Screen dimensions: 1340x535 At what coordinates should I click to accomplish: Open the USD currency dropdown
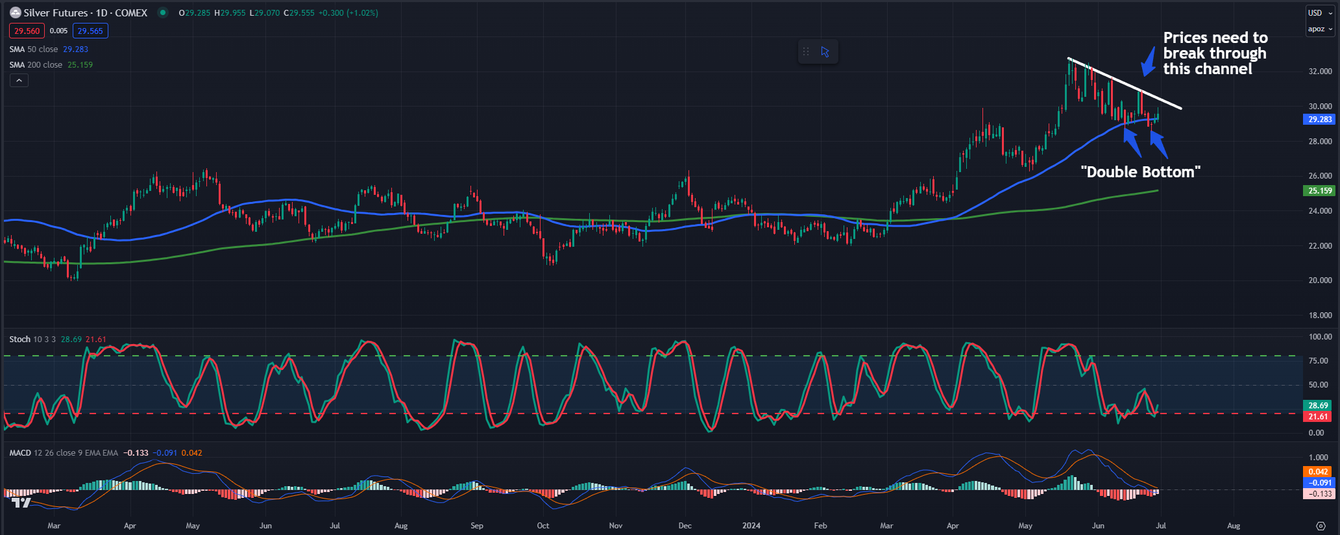(1320, 13)
